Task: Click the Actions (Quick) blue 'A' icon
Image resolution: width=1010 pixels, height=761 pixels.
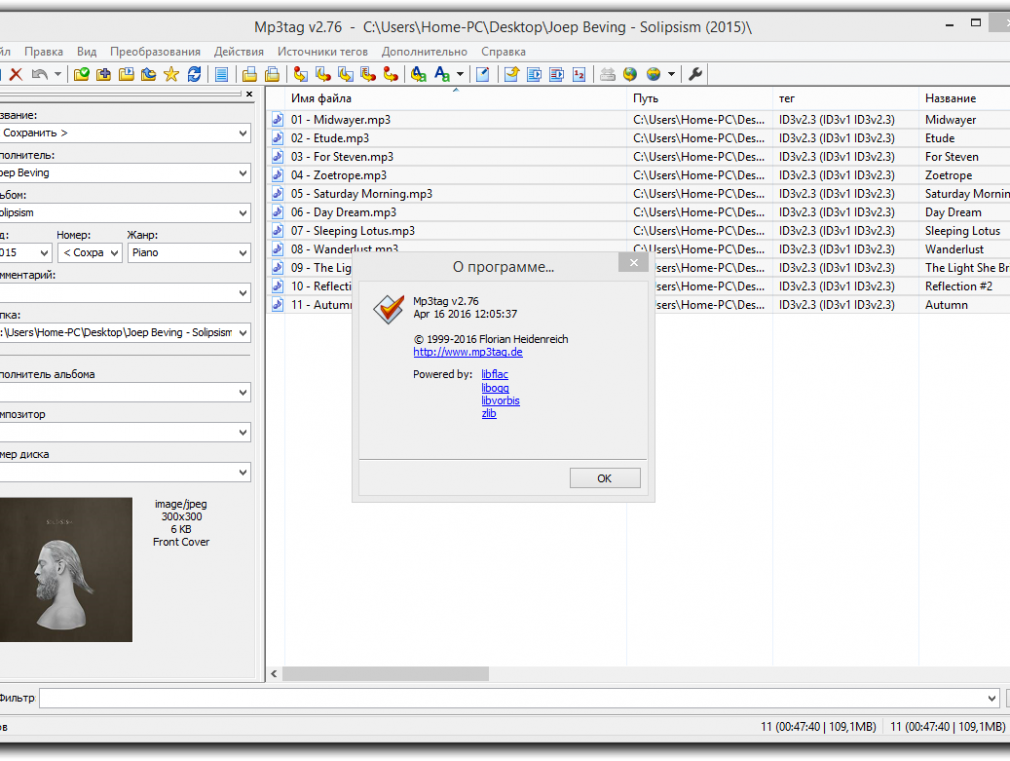Action: [x=442, y=74]
